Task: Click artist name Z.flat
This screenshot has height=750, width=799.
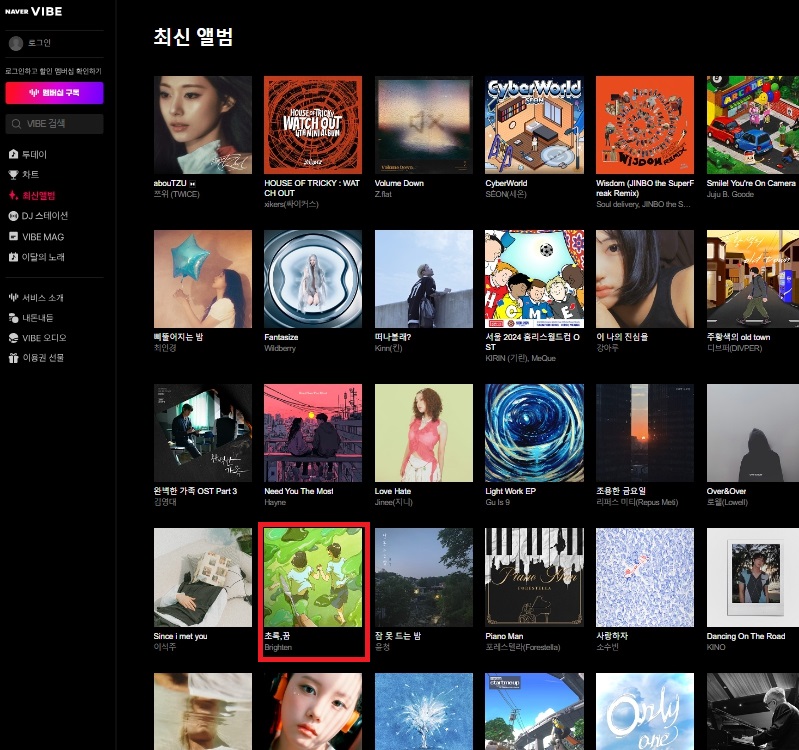Action: (383, 194)
